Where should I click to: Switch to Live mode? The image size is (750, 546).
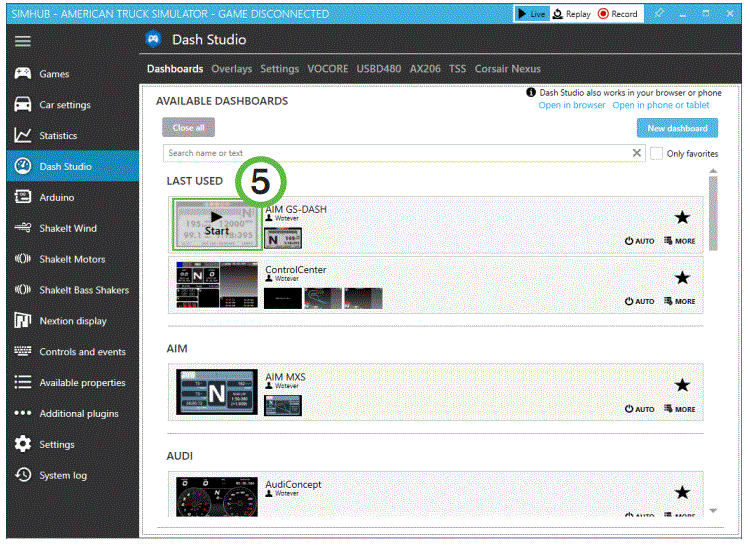pos(532,14)
